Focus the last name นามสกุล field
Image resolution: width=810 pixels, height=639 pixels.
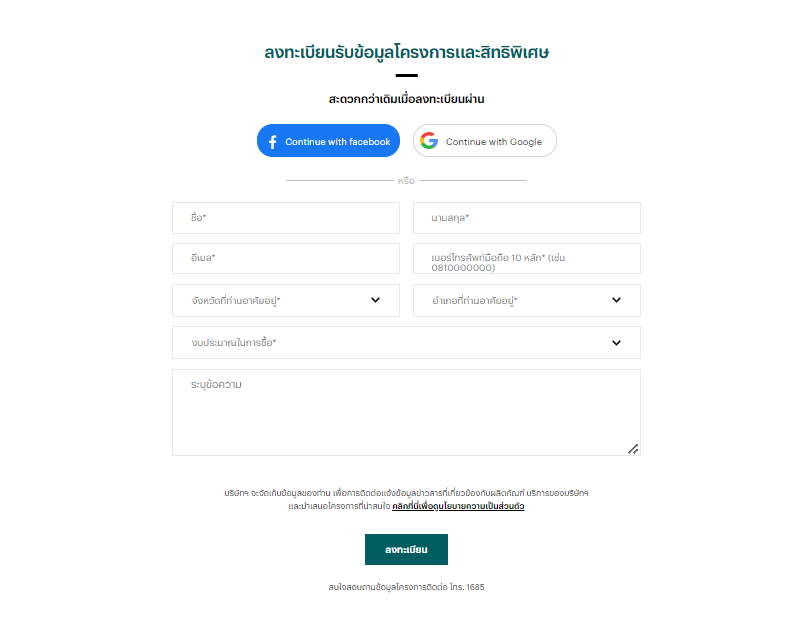[x=526, y=218]
